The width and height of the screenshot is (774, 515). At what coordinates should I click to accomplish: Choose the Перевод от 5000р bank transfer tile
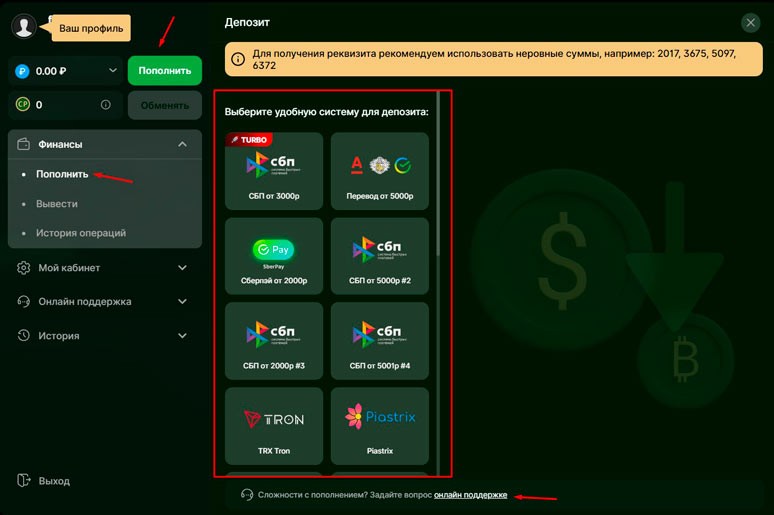tap(380, 170)
